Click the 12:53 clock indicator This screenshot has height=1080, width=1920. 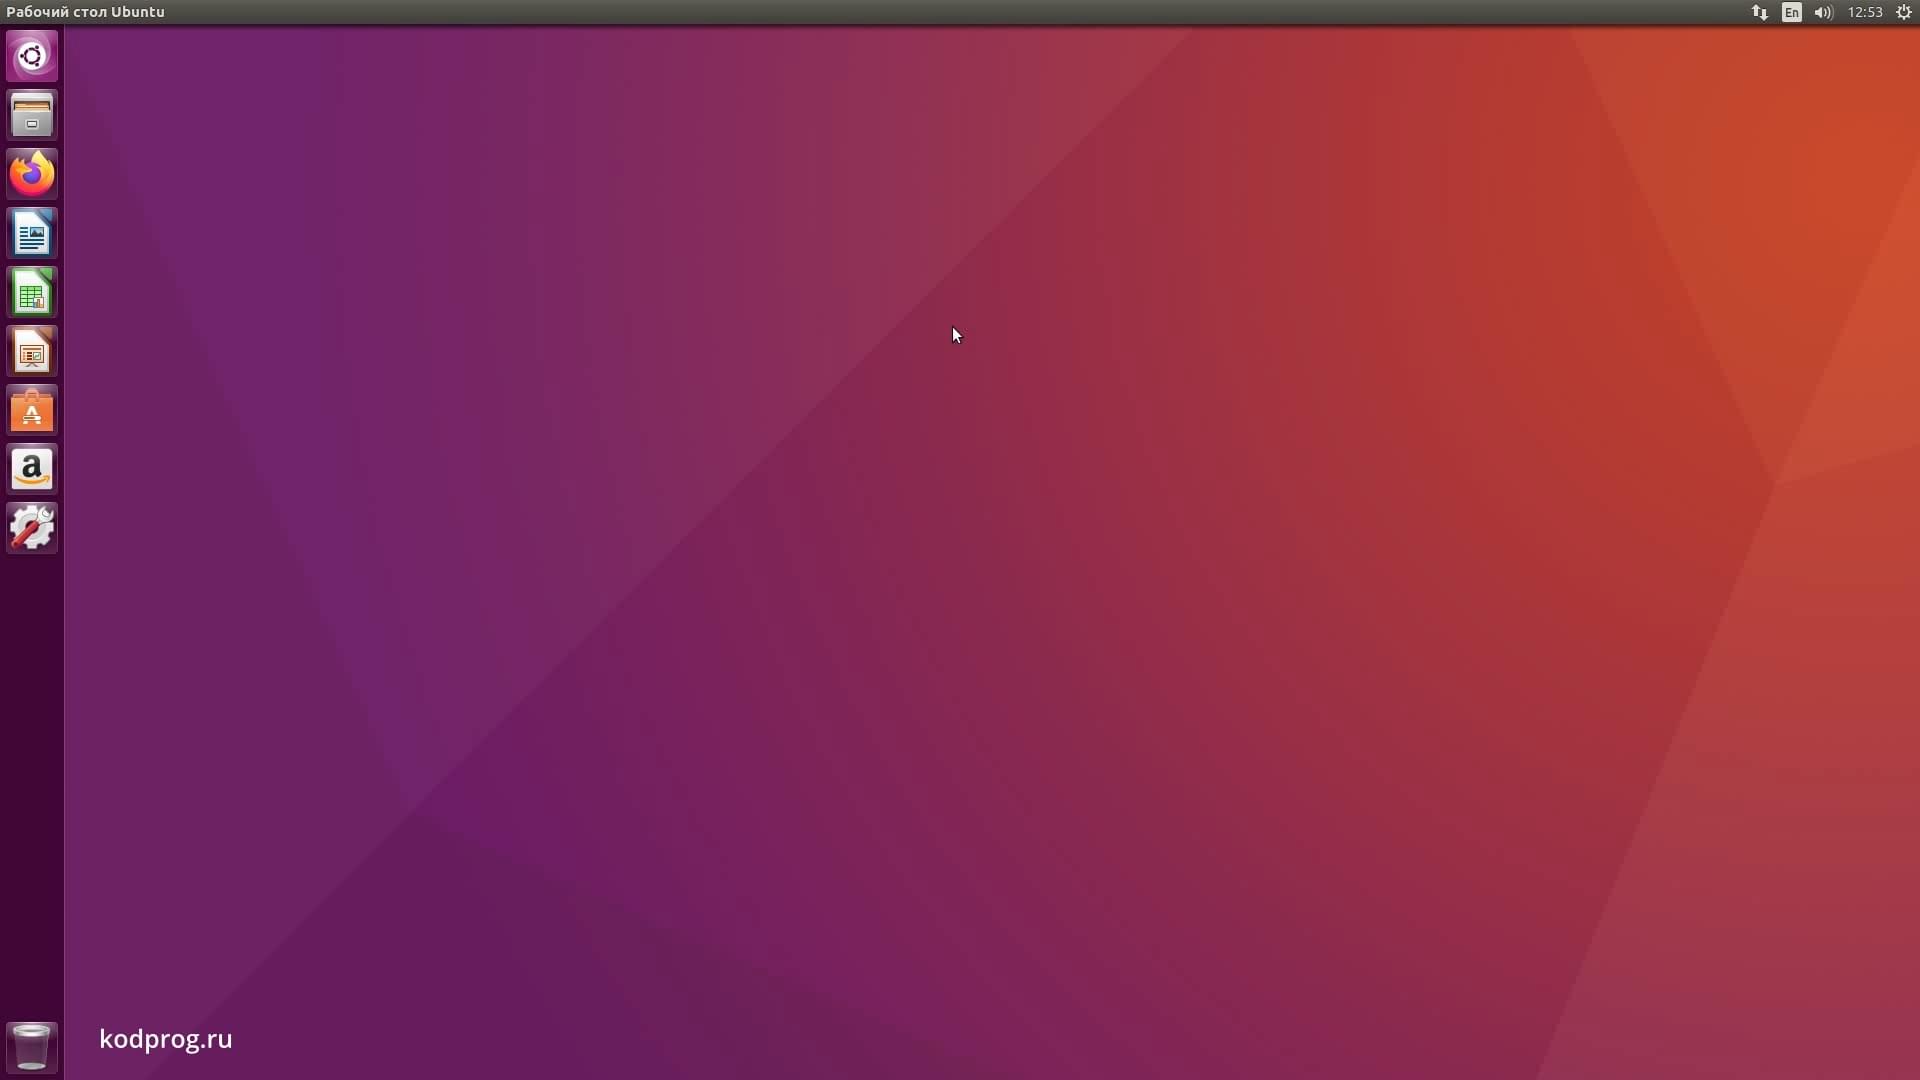click(x=1865, y=12)
